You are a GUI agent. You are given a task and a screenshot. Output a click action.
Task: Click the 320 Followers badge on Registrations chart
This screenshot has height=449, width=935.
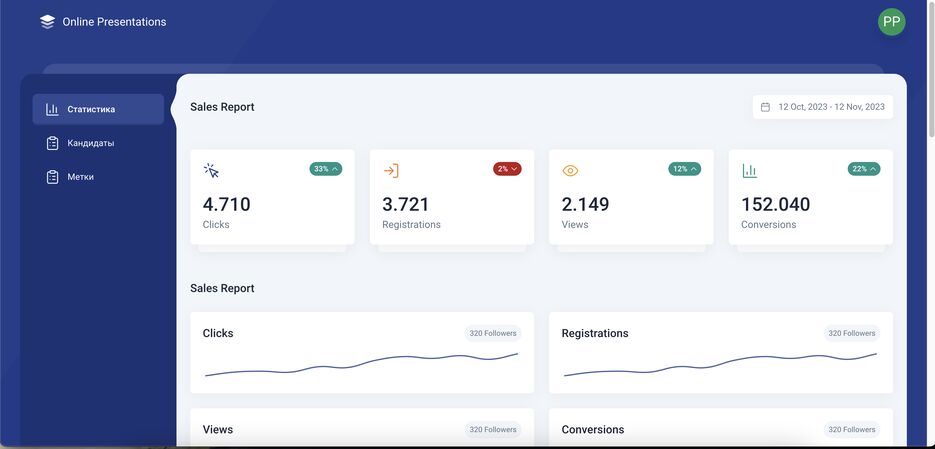(852, 333)
